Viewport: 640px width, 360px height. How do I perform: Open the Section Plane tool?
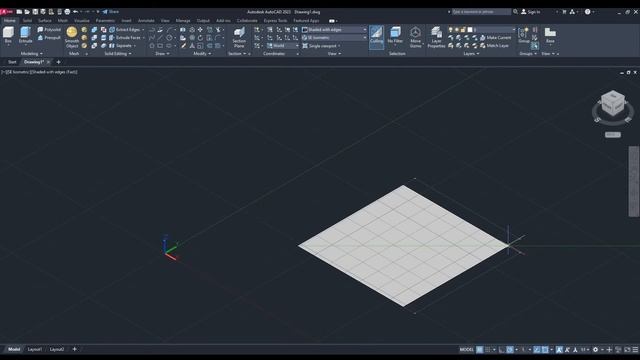coord(239,37)
